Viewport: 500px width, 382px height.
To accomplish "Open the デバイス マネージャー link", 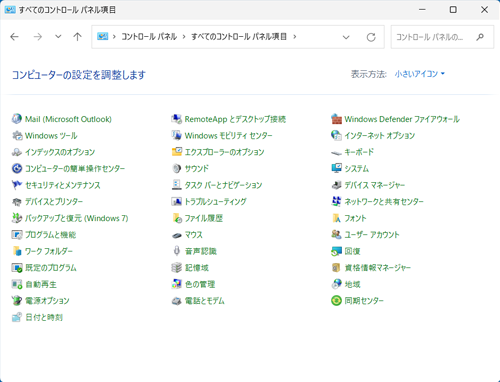I will point(375,185).
